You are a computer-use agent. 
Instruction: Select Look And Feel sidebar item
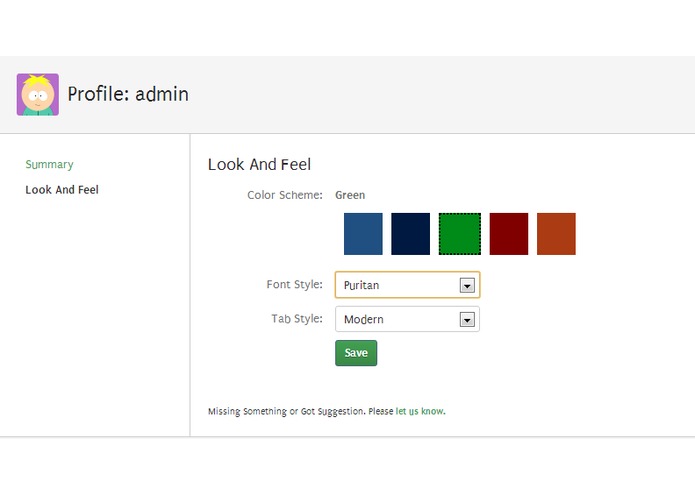[62, 190]
